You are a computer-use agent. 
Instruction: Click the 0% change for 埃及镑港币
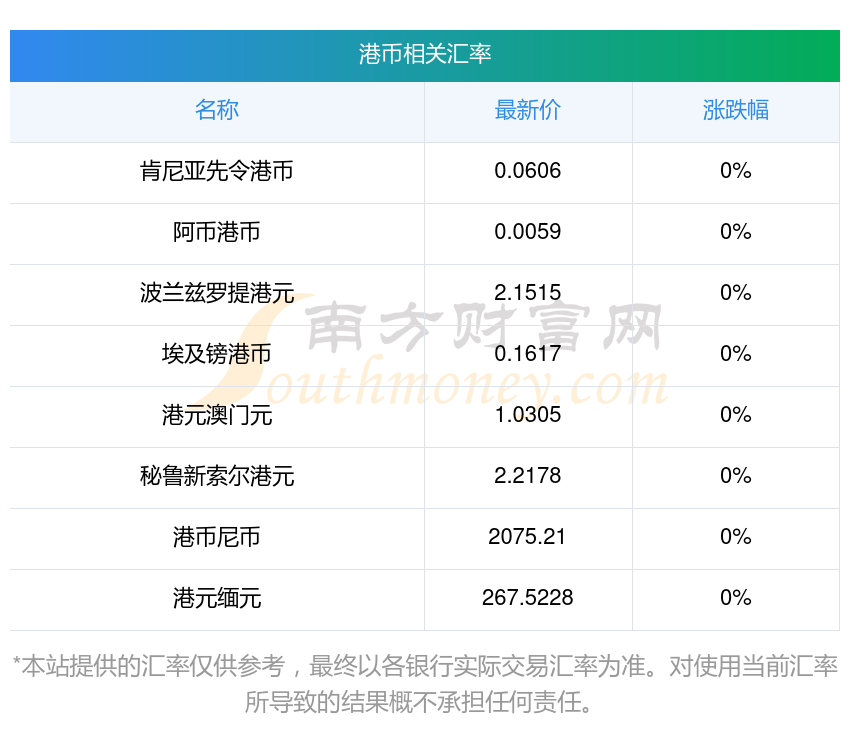pyautogui.click(x=736, y=353)
